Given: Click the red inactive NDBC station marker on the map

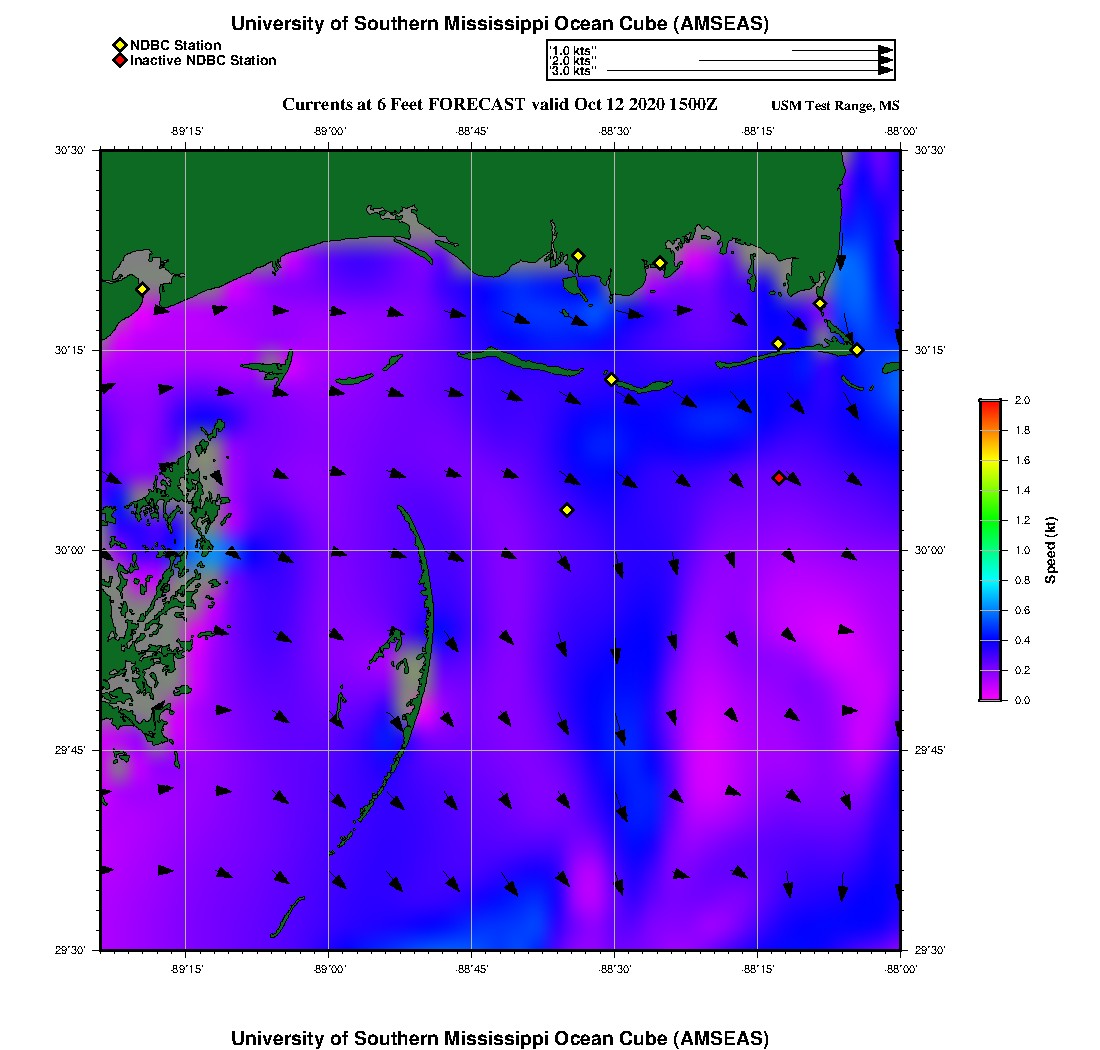Looking at the screenshot, I should pos(779,478).
